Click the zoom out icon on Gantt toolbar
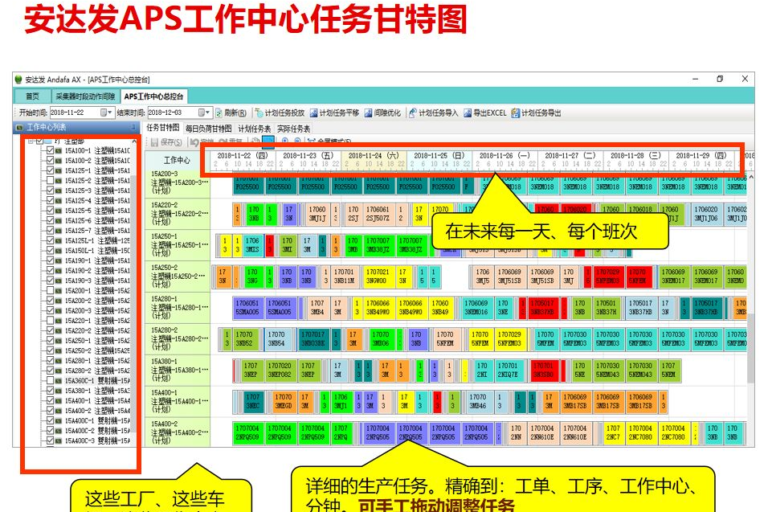 297,141
